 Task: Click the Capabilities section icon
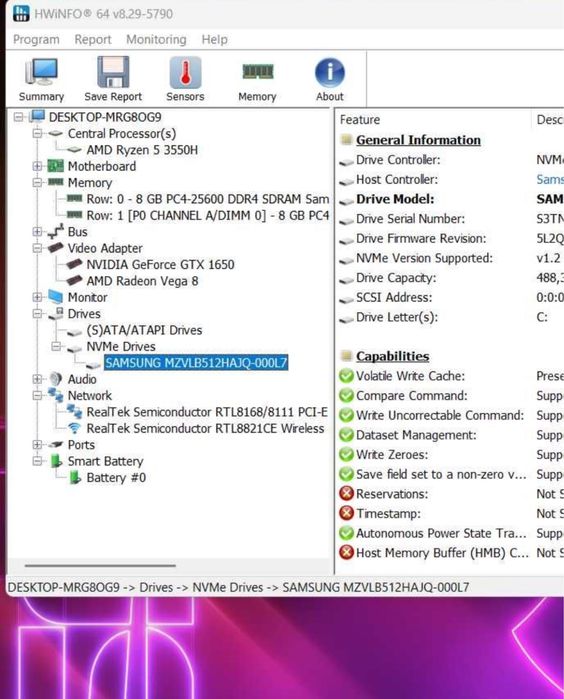pos(346,356)
